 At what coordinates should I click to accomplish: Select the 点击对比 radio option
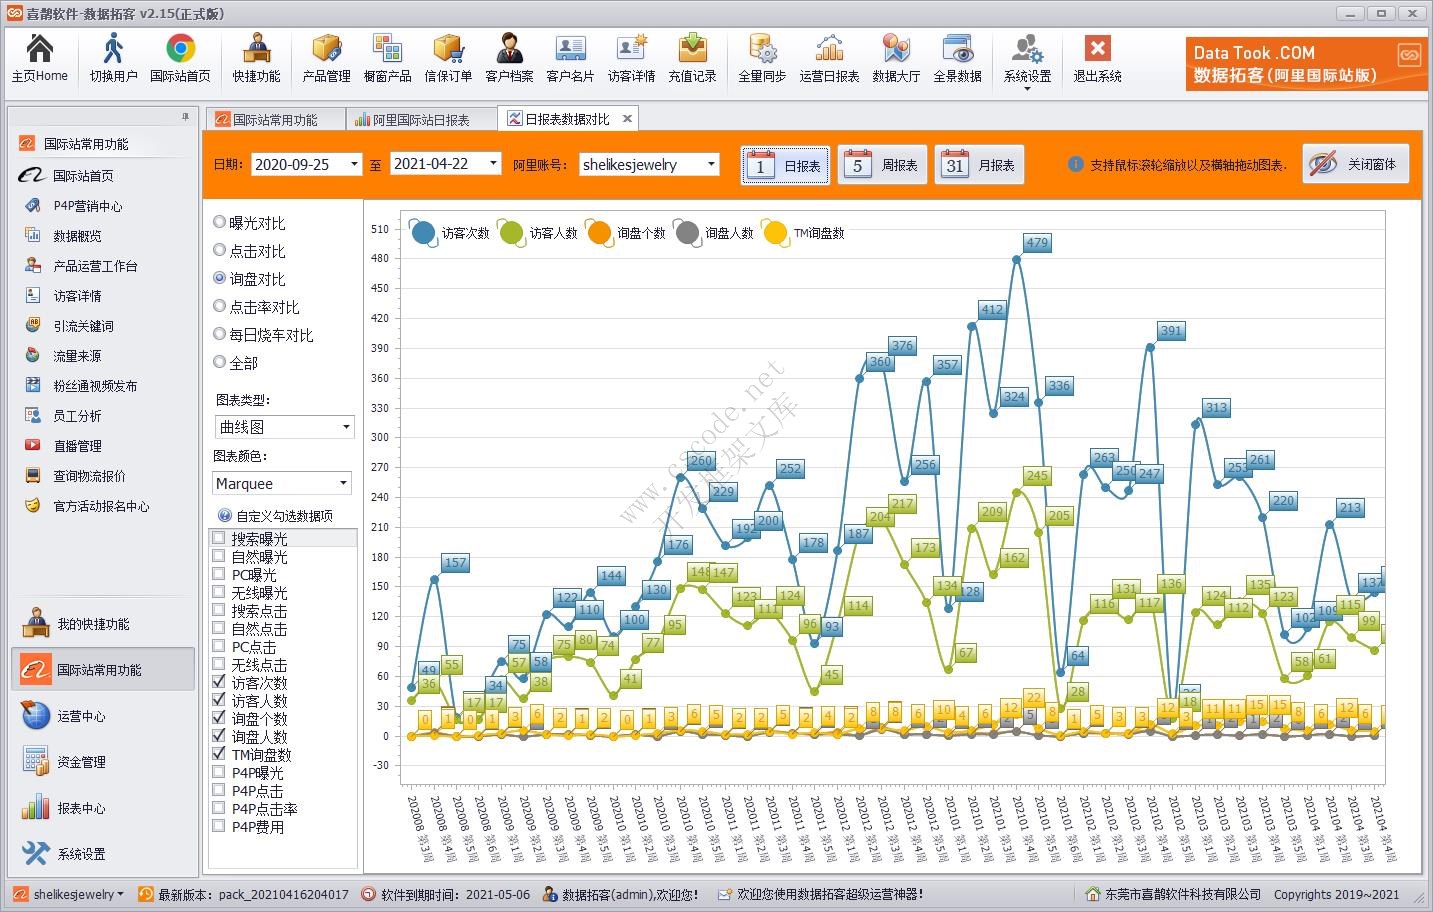click(x=220, y=250)
